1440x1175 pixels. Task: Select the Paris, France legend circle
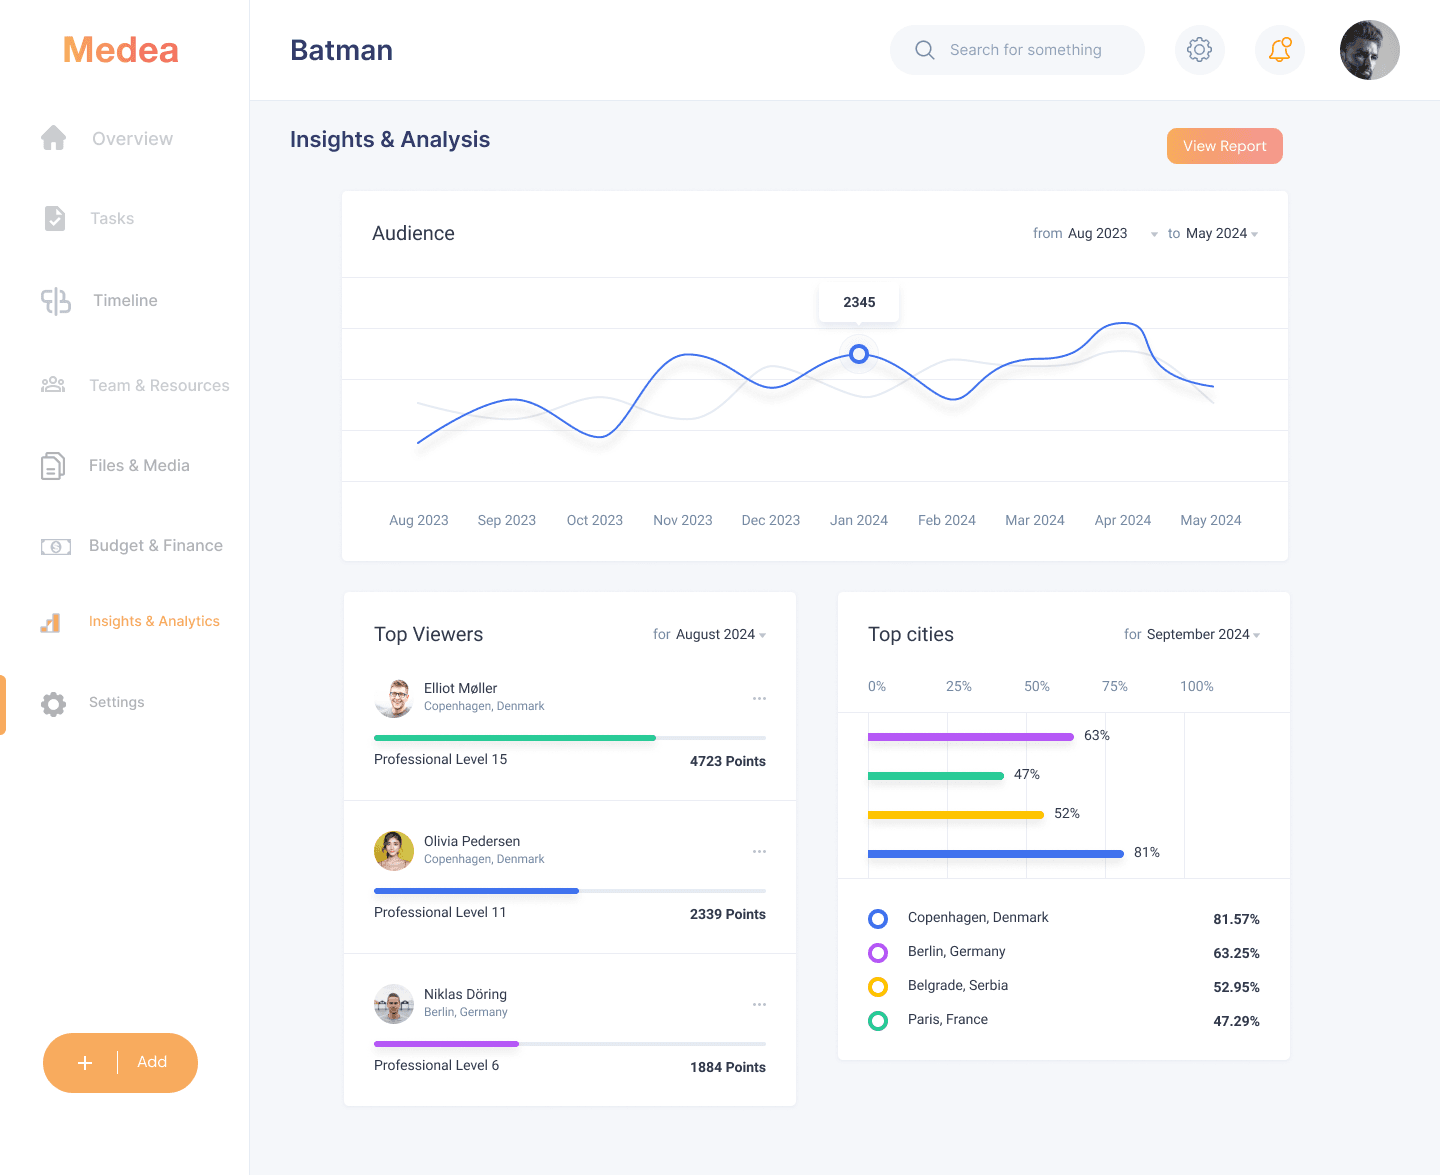(x=878, y=1020)
